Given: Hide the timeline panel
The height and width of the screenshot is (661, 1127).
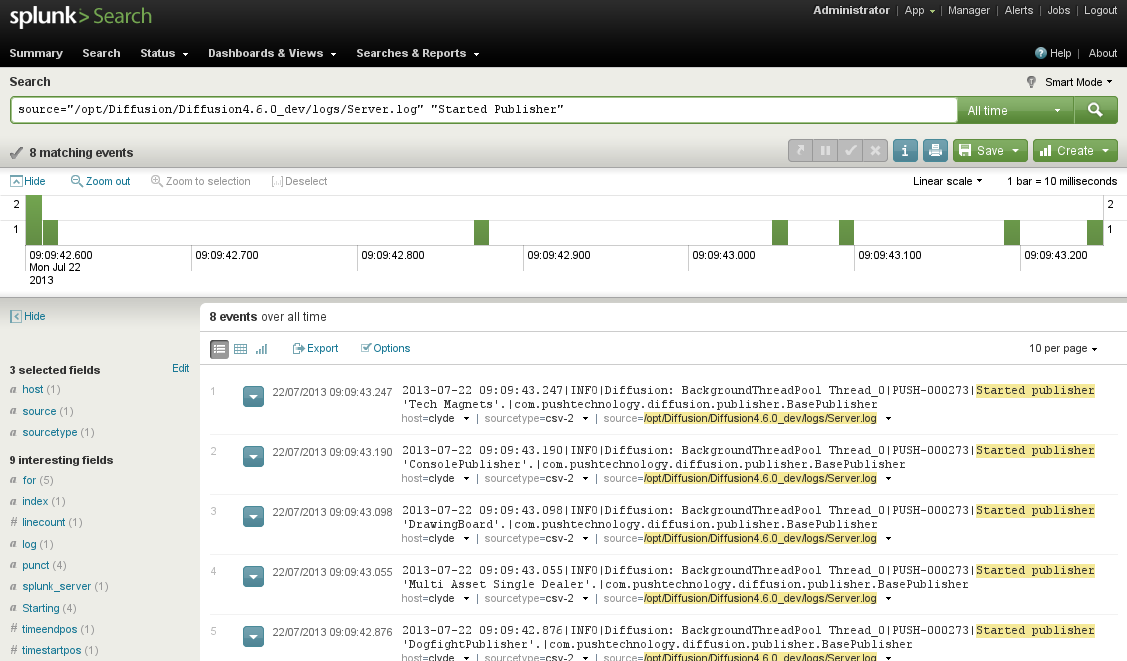Looking at the screenshot, I should (28, 181).
